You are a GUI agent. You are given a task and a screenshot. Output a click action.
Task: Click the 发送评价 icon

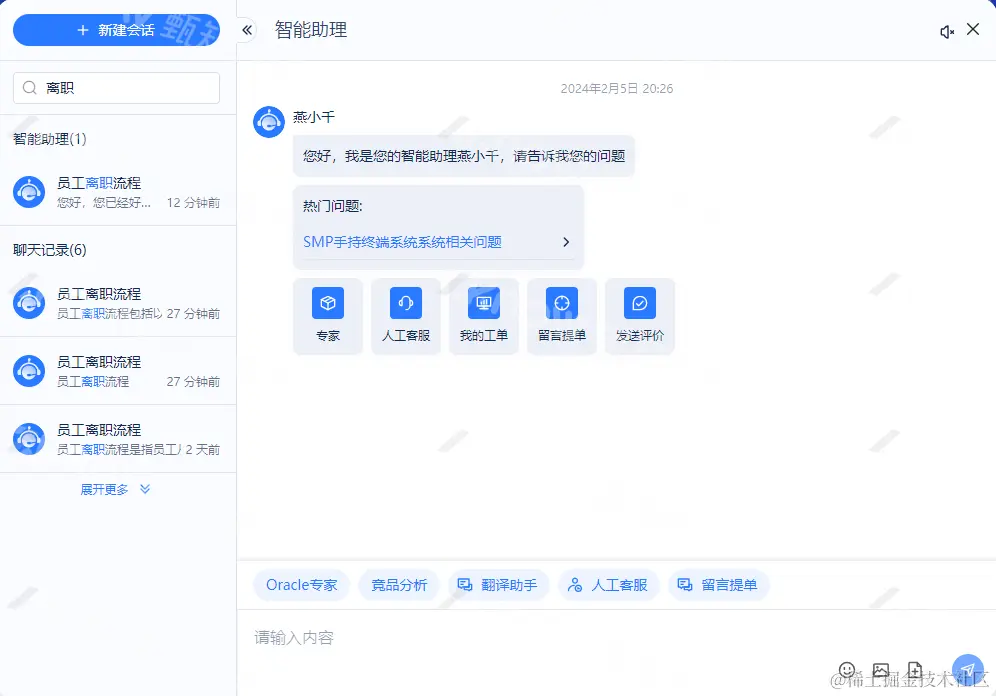(x=639, y=315)
